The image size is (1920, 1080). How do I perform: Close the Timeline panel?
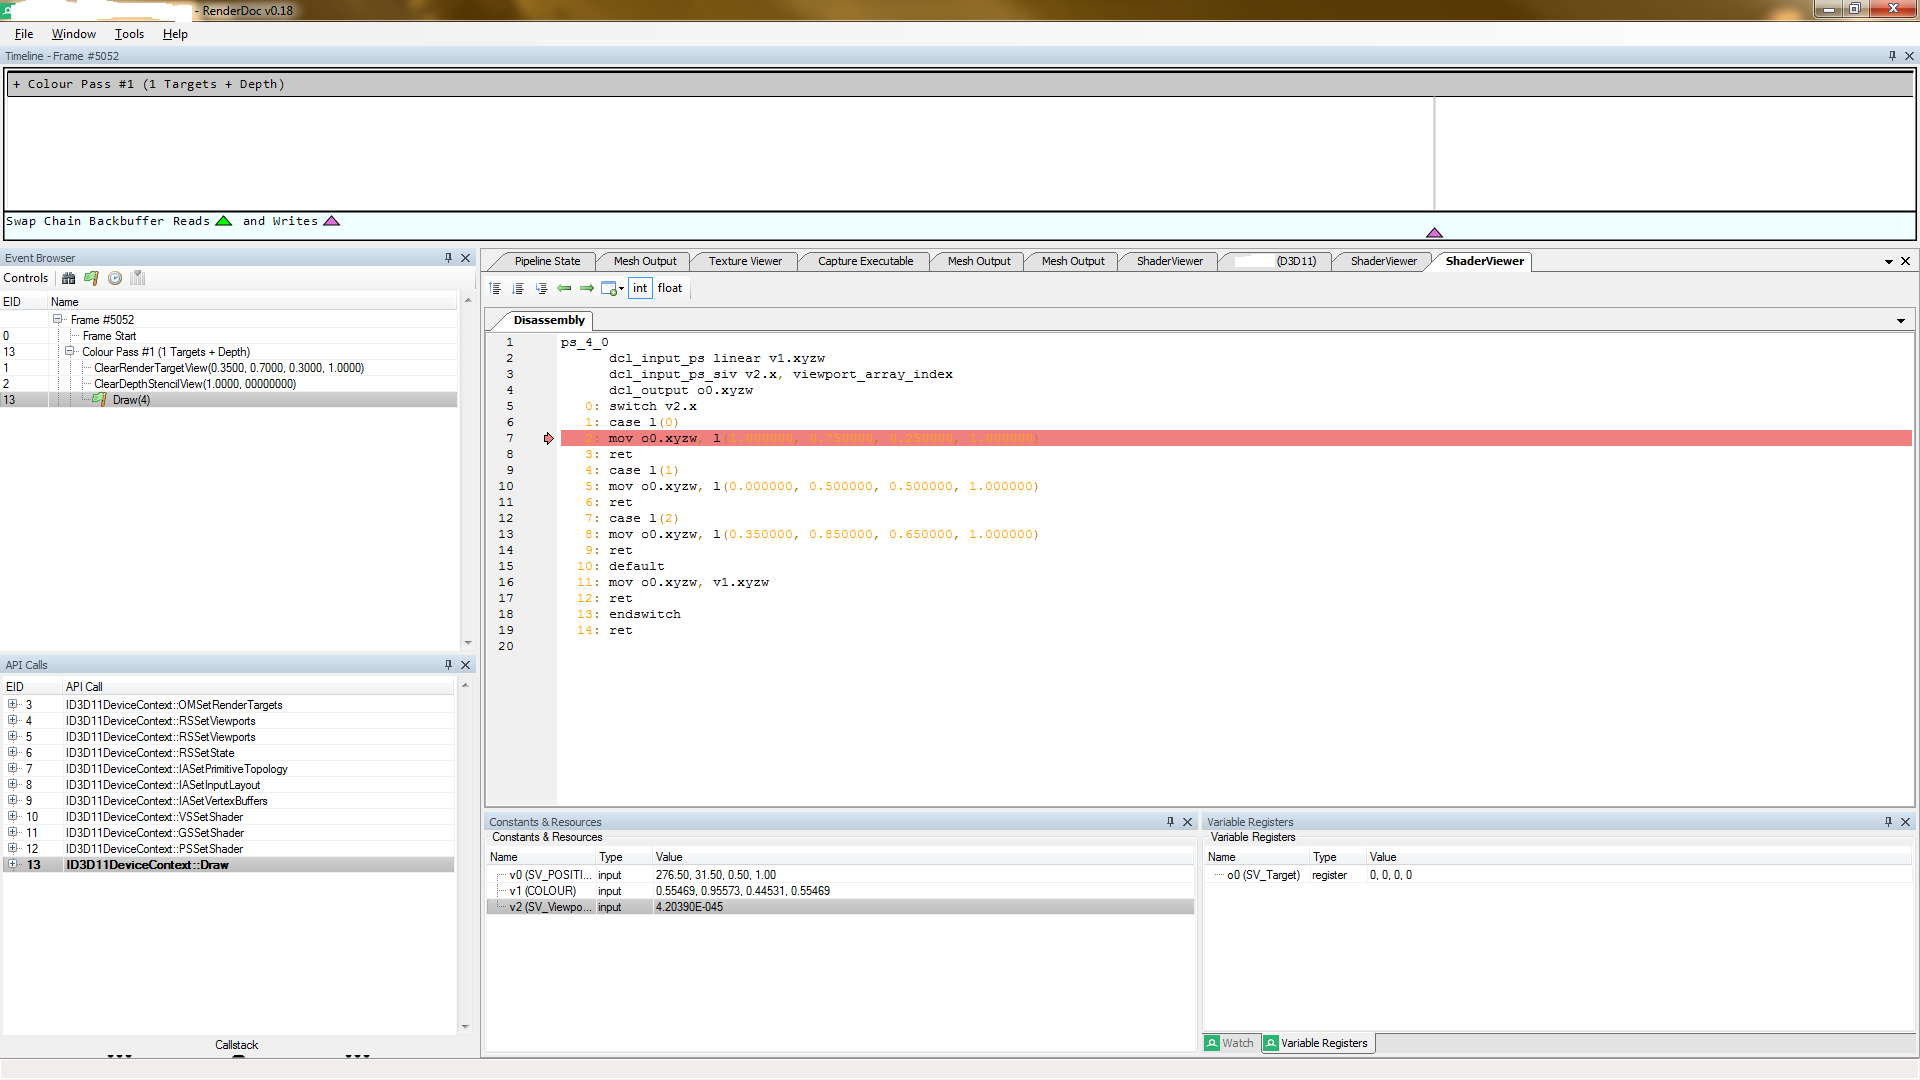click(1909, 56)
